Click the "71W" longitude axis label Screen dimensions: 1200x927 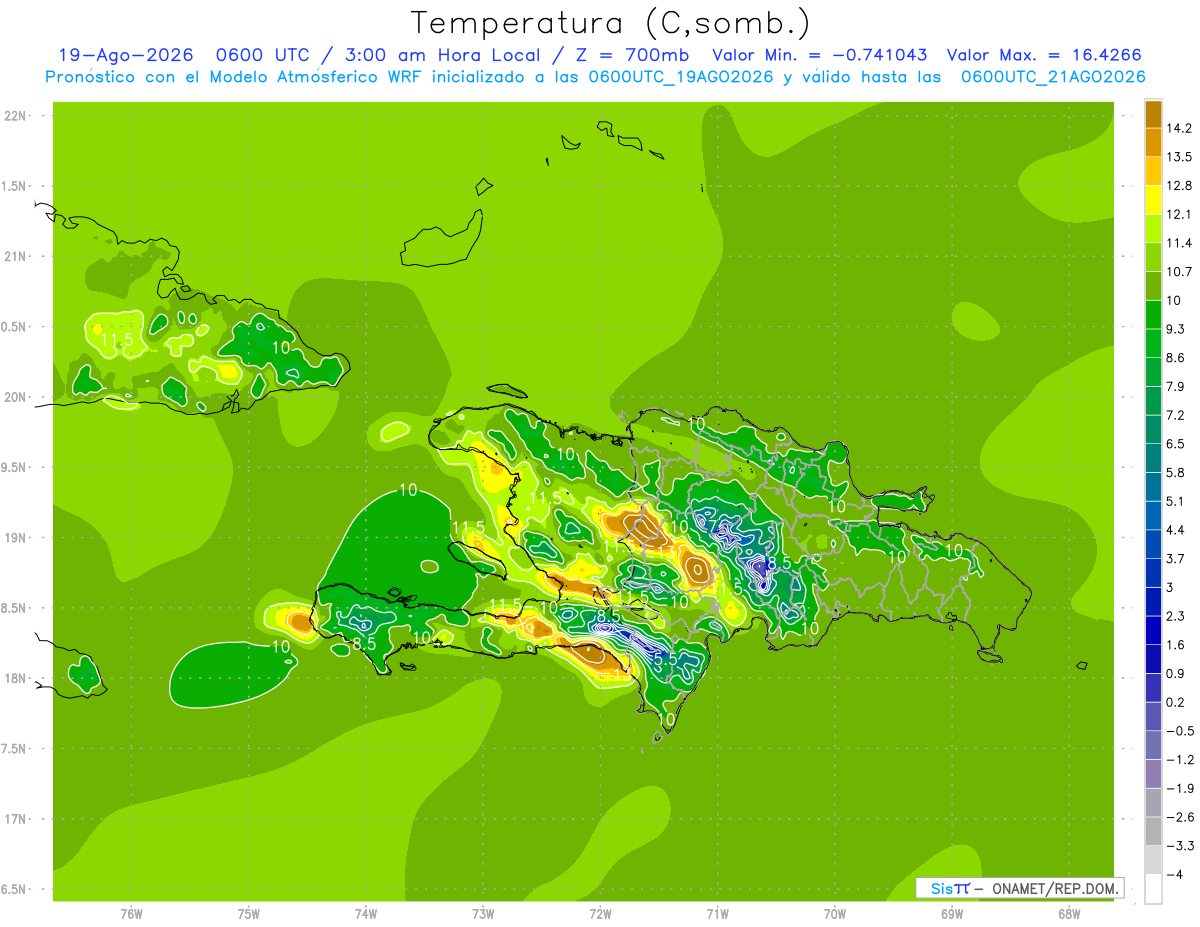tap(717, 913)
